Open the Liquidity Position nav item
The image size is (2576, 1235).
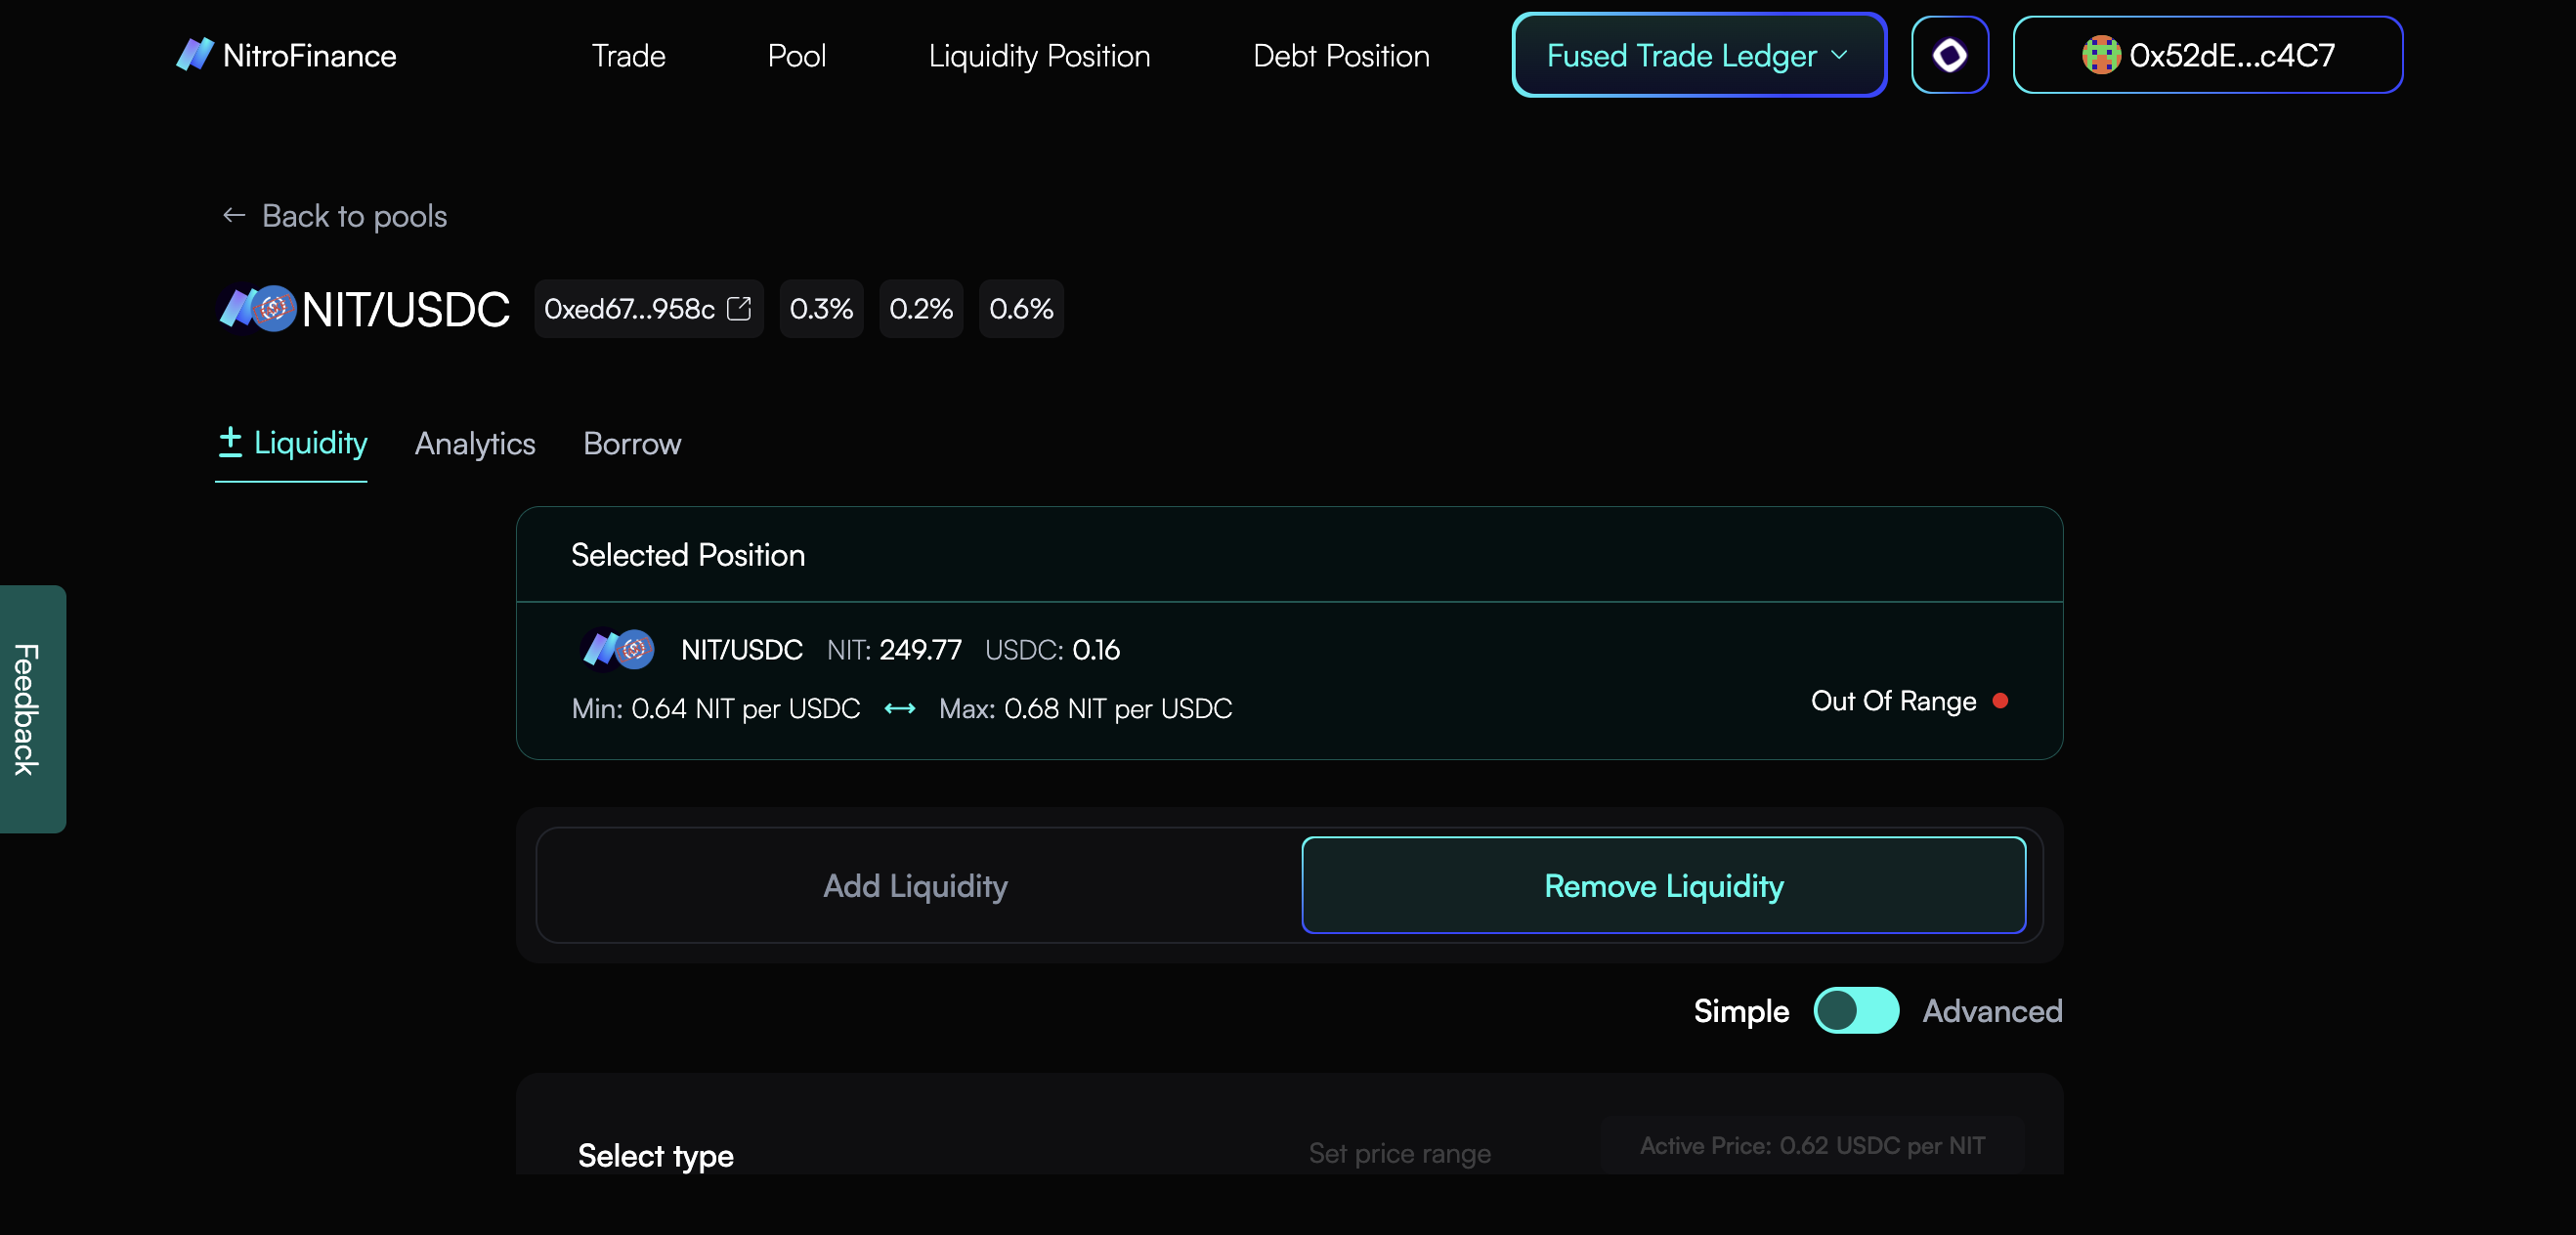pyautogui.click(x=1039, y=56)
